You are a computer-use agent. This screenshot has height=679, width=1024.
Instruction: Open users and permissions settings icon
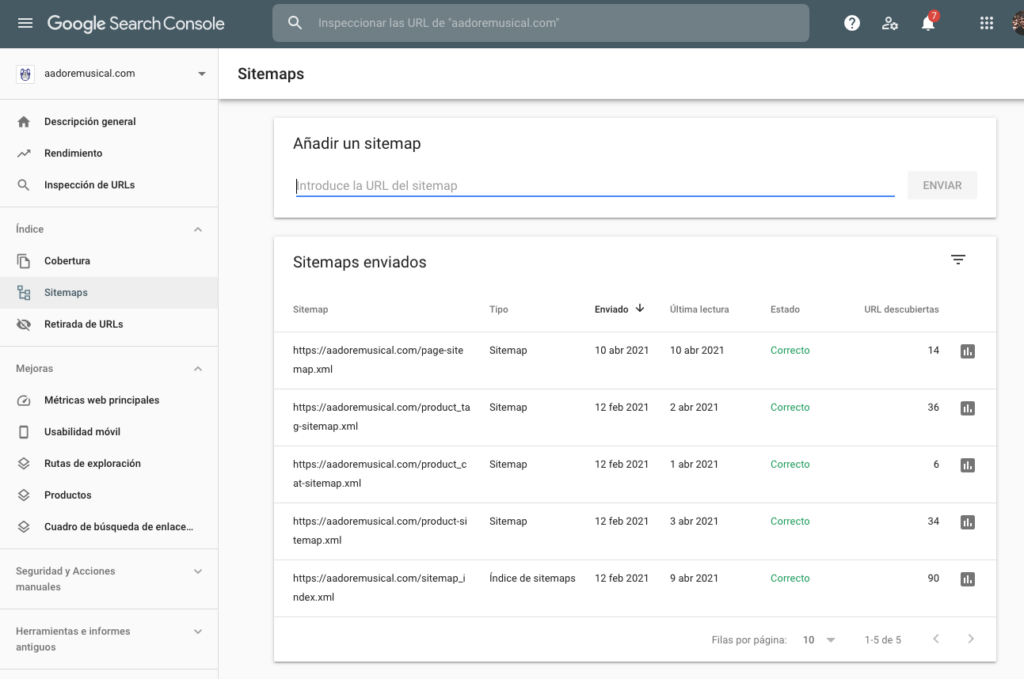tap(889, 24)
